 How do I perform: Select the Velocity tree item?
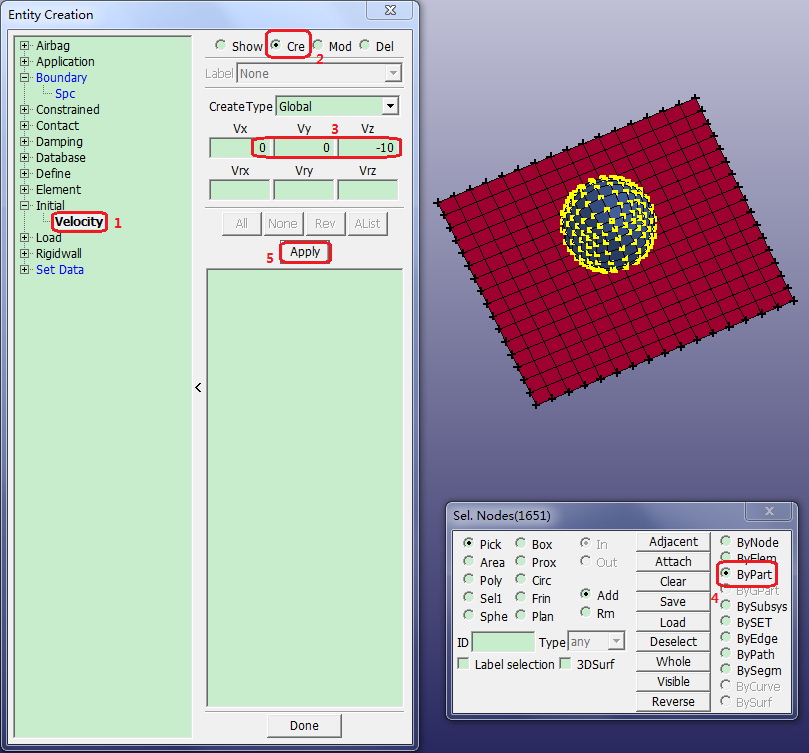(79, 222)
